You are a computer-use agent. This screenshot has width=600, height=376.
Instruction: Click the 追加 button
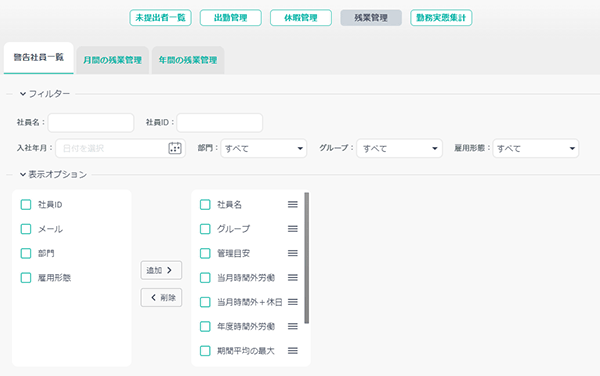coord(161,270)
